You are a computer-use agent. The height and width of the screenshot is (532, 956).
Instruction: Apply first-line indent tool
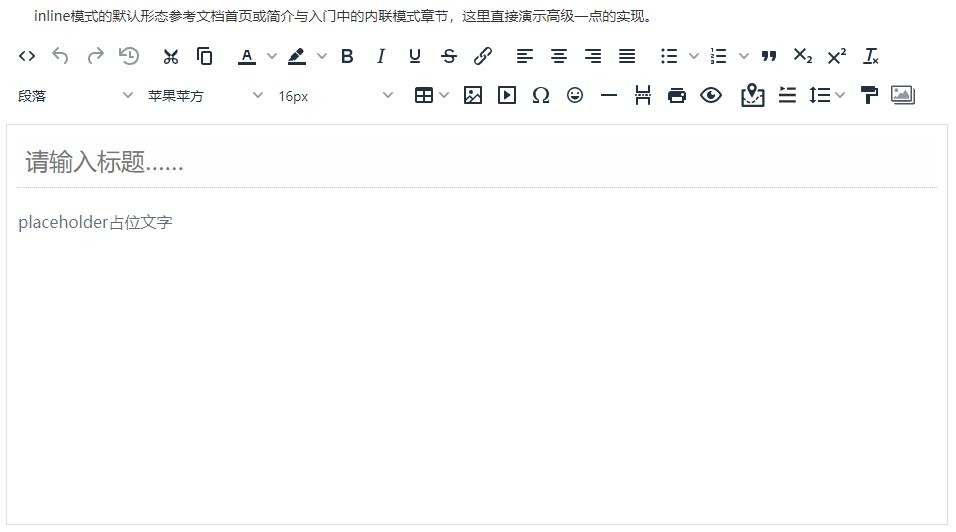787,96
